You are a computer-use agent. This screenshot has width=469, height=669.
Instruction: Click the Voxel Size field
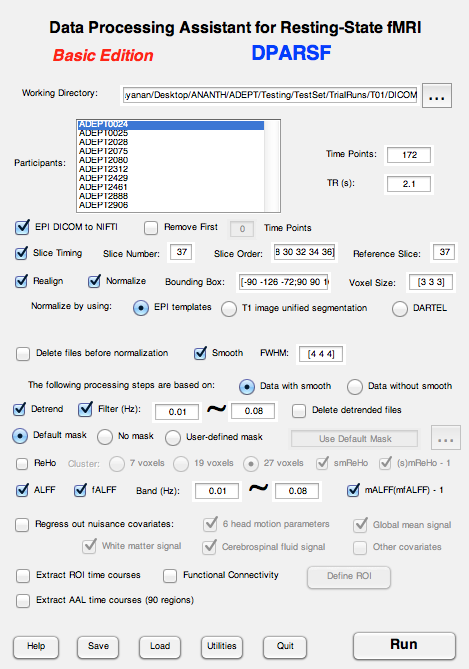click(x=431, y=282)
